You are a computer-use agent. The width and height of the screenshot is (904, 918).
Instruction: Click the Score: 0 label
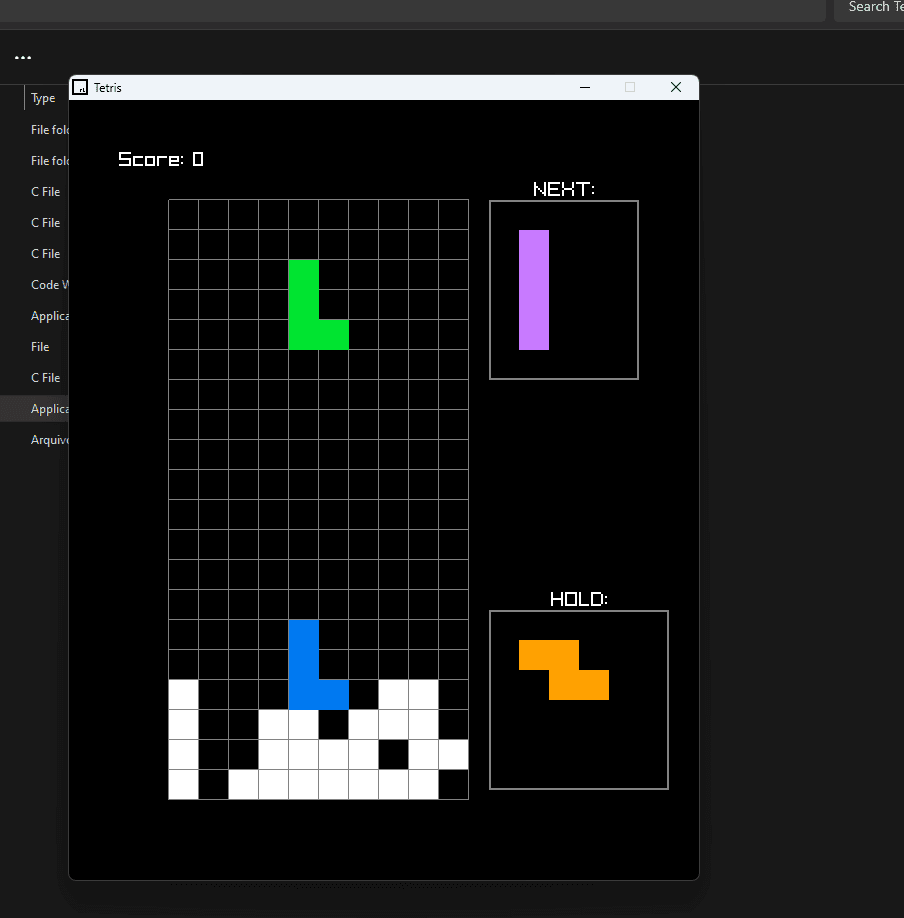[161, 159]
